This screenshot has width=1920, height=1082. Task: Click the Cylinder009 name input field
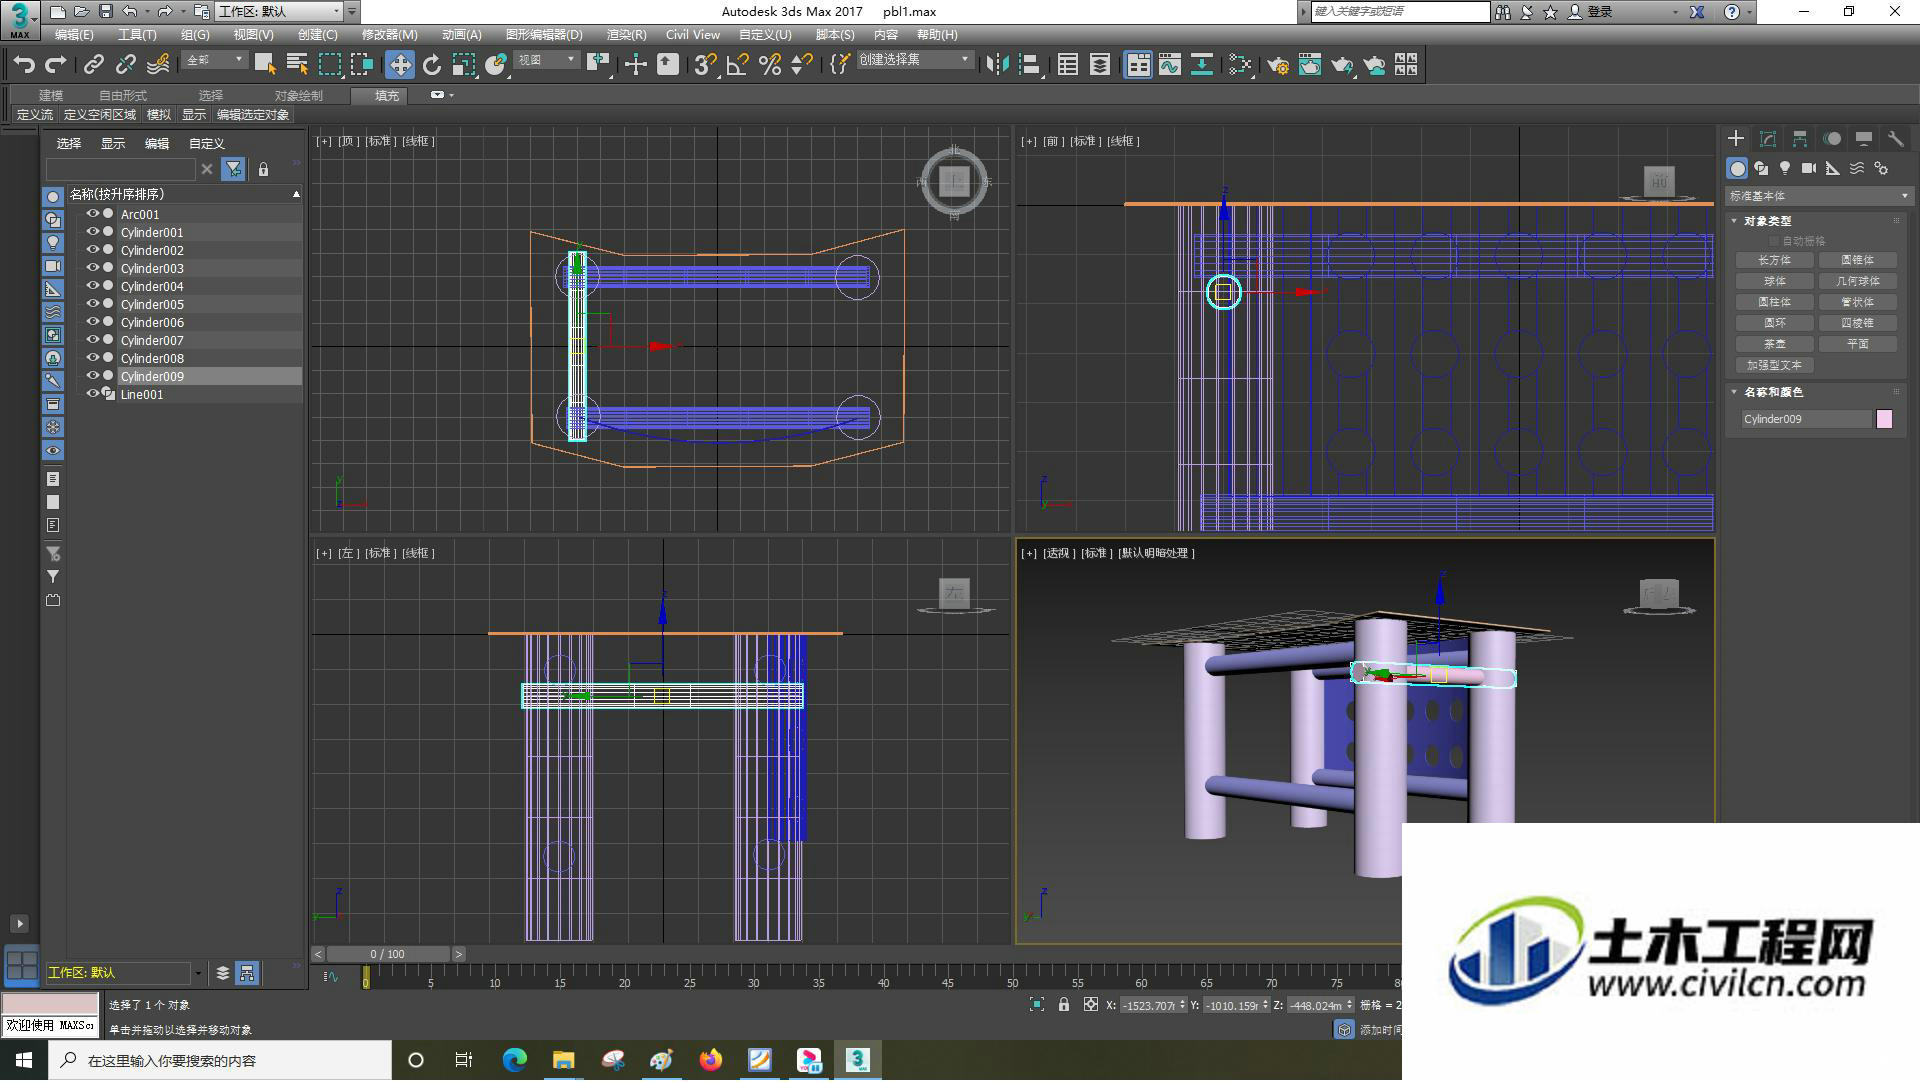(1806, 419)
